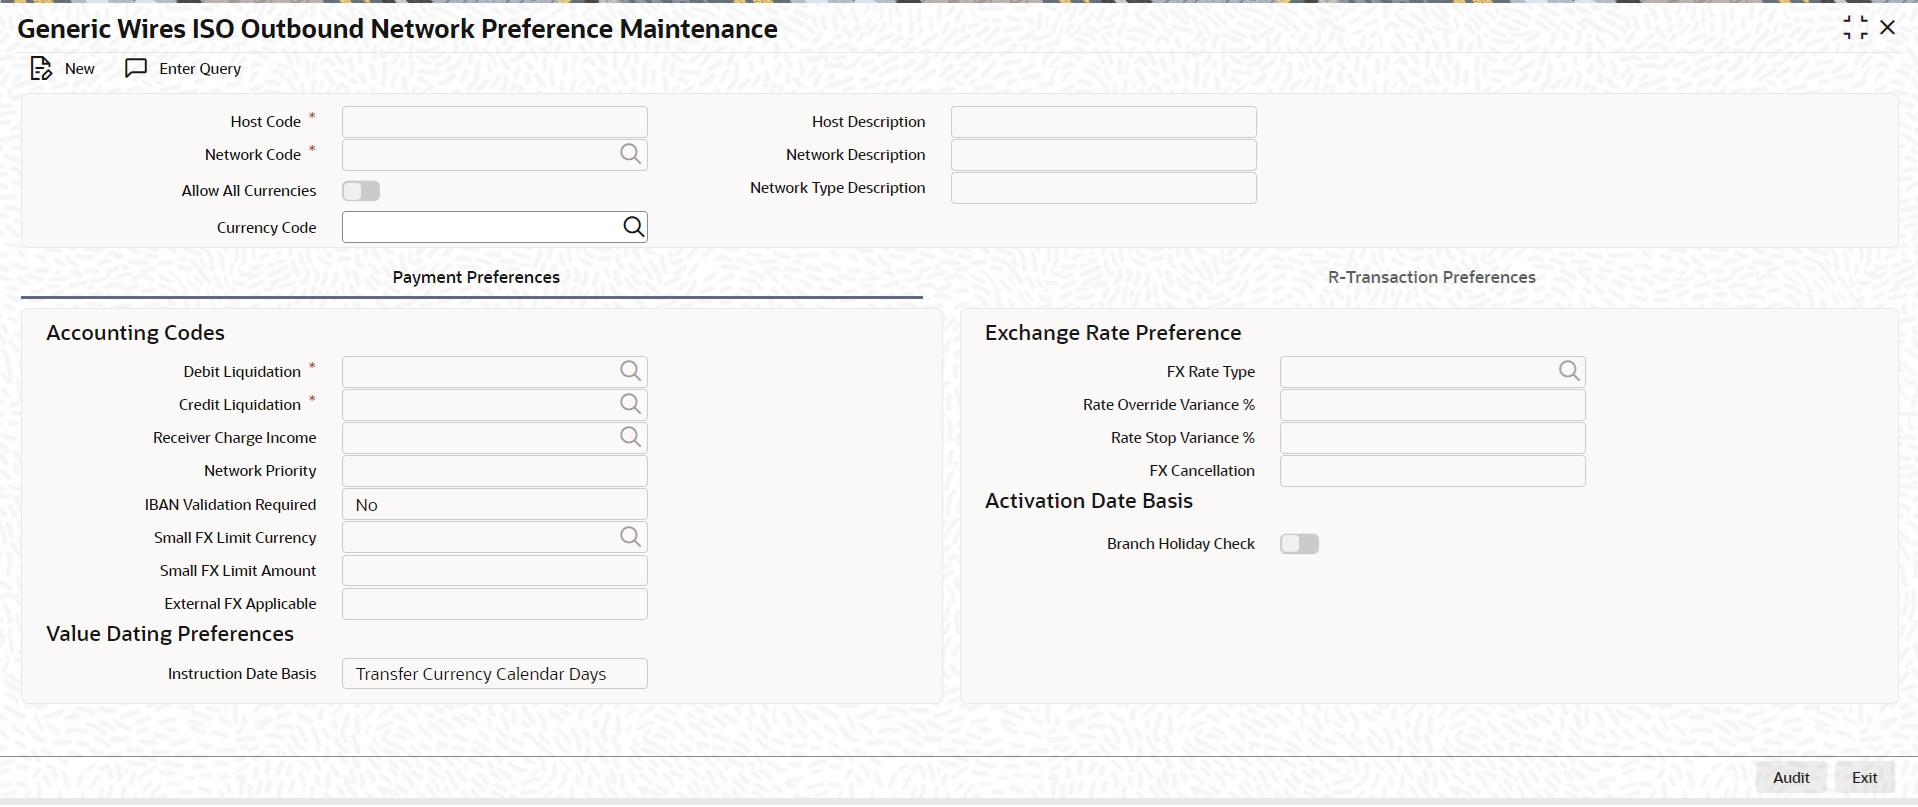Viewport: 1918px width, 807px height.
Task: Click the New record icon
Action: (x=41, y=68)
